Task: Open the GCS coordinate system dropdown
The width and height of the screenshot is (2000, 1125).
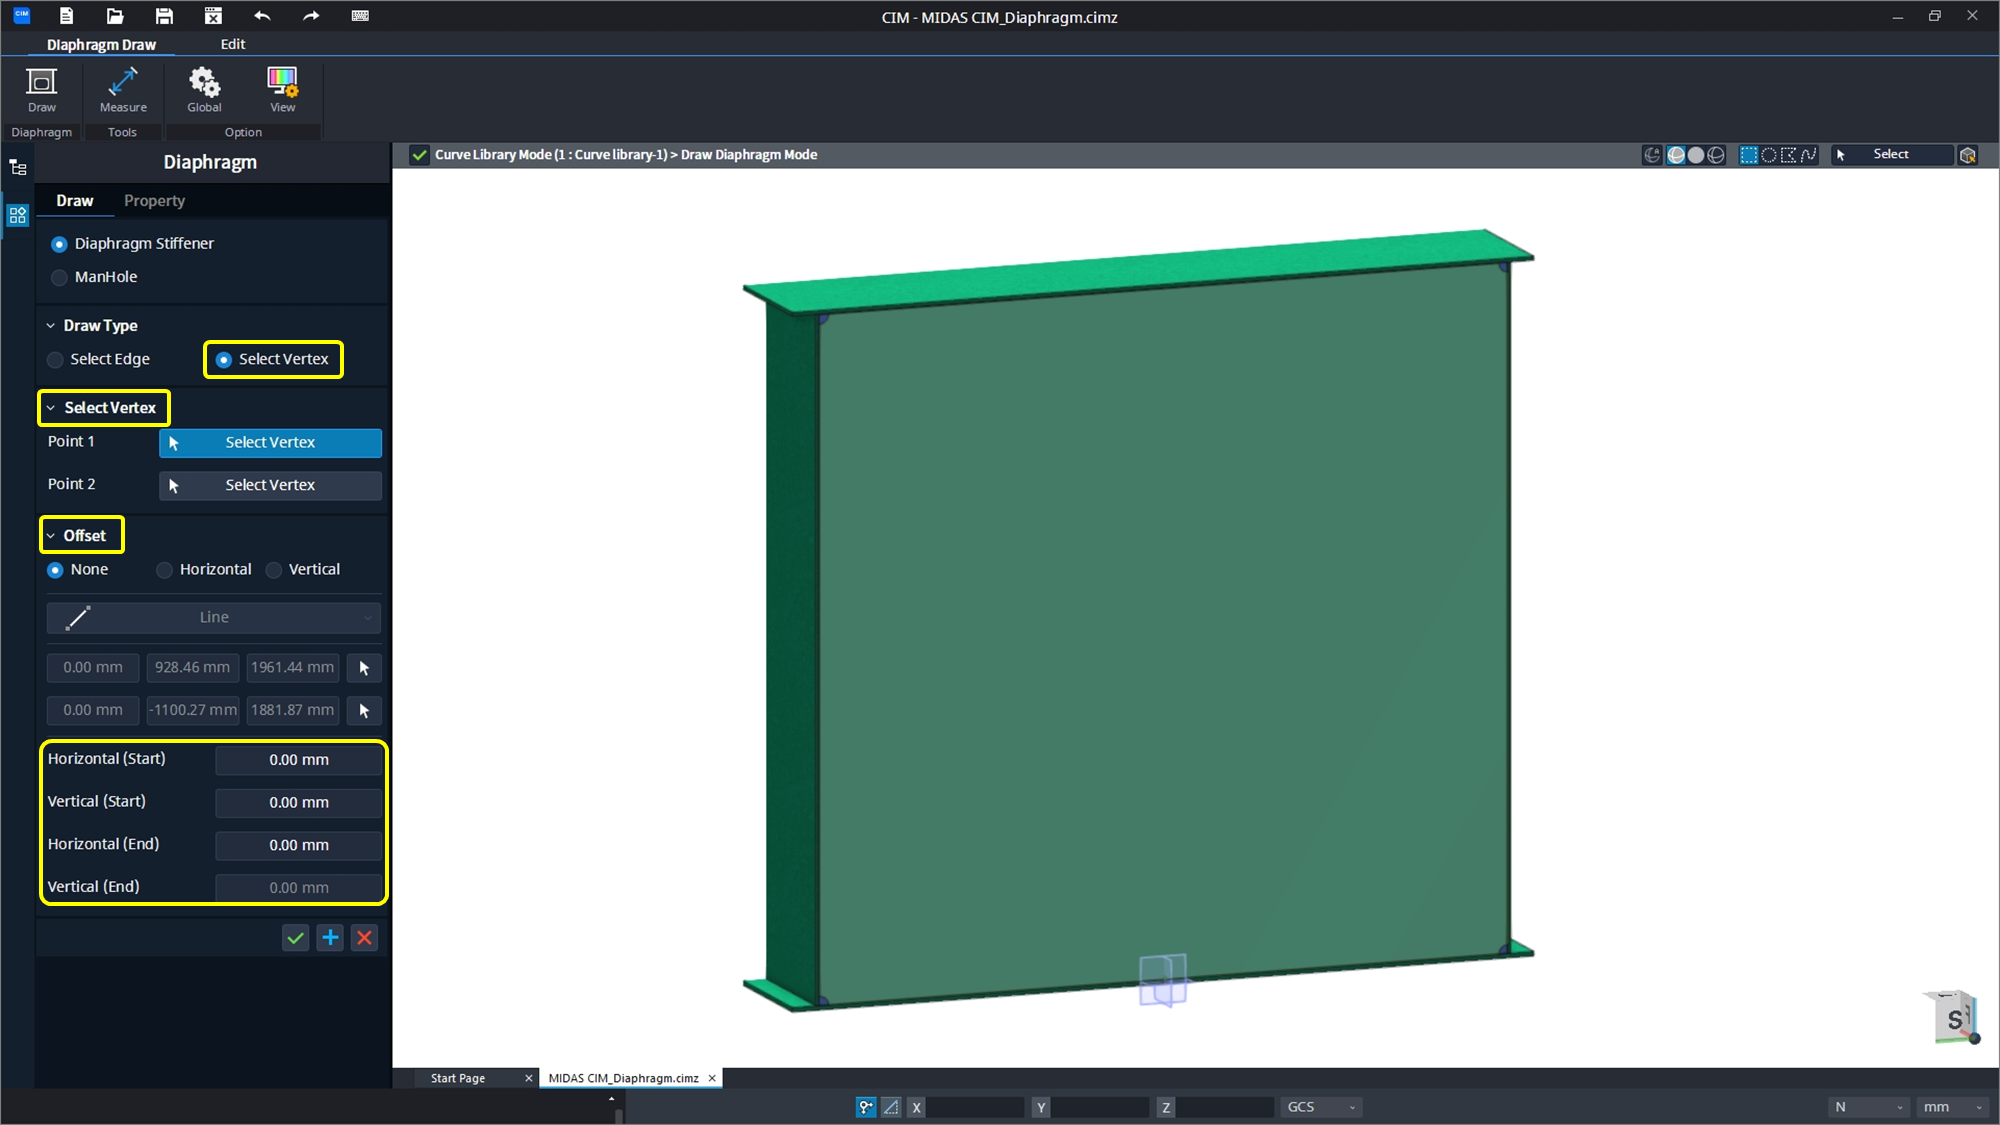Action: tap(1321, 1107)
